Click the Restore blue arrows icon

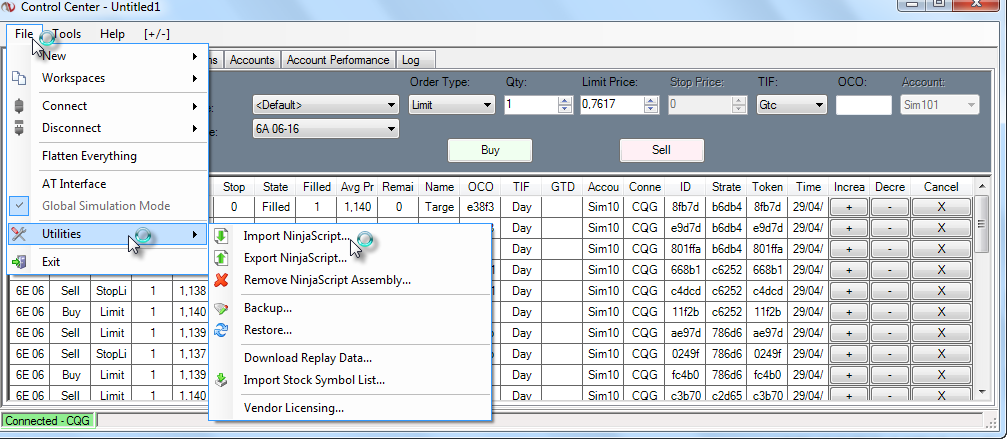coord(221,330)
